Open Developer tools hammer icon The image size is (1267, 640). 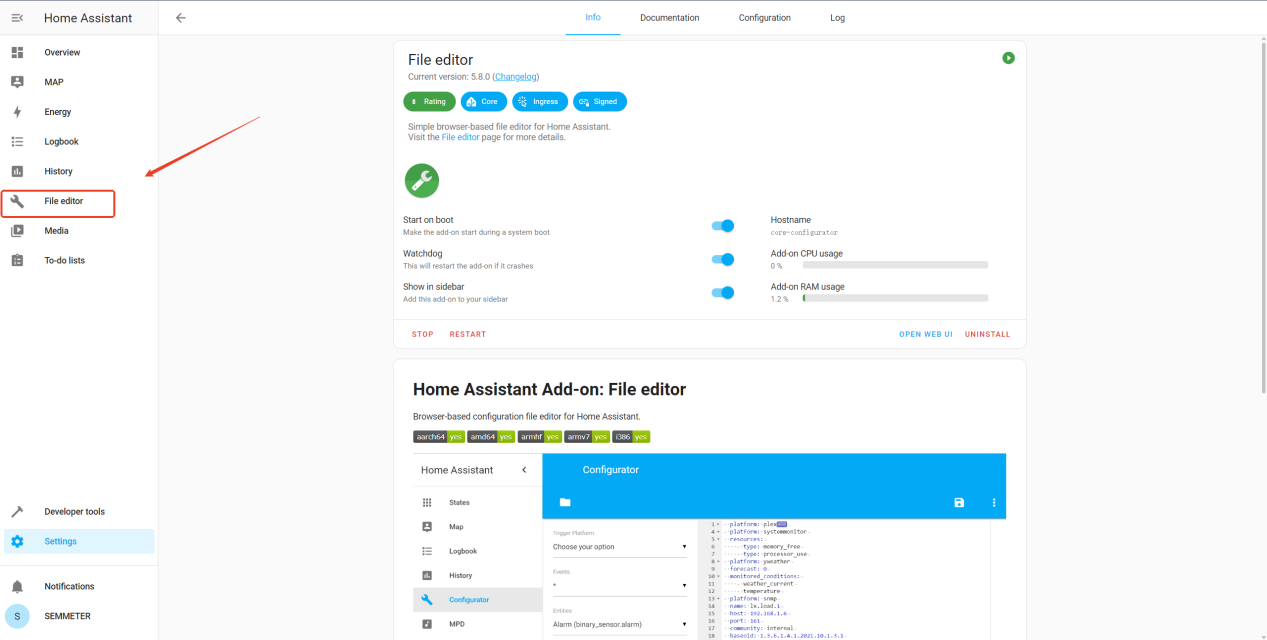[17, 512]
